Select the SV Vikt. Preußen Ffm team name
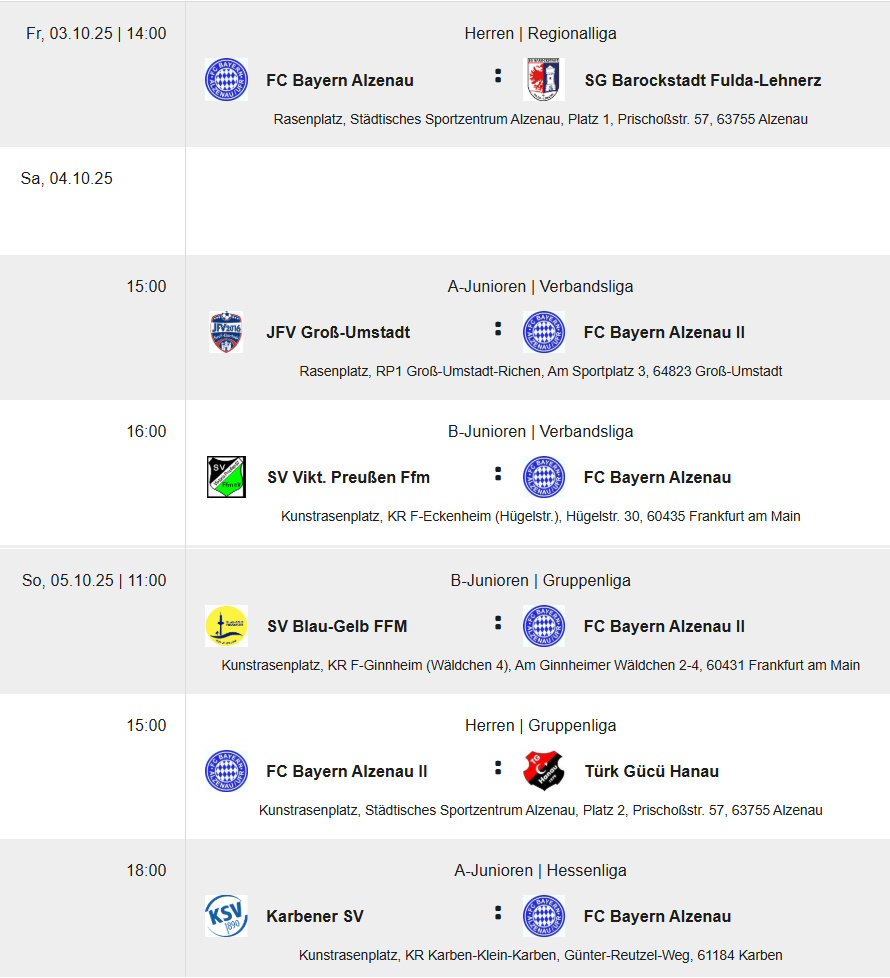This screenshot has width=890, height=978. (x=348, y=477)
